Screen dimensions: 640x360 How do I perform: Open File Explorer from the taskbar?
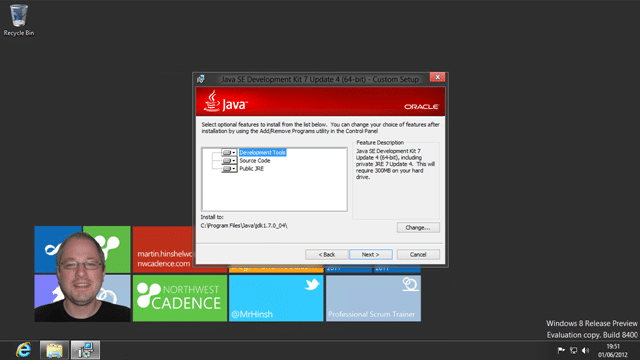[x=54, y=350]
